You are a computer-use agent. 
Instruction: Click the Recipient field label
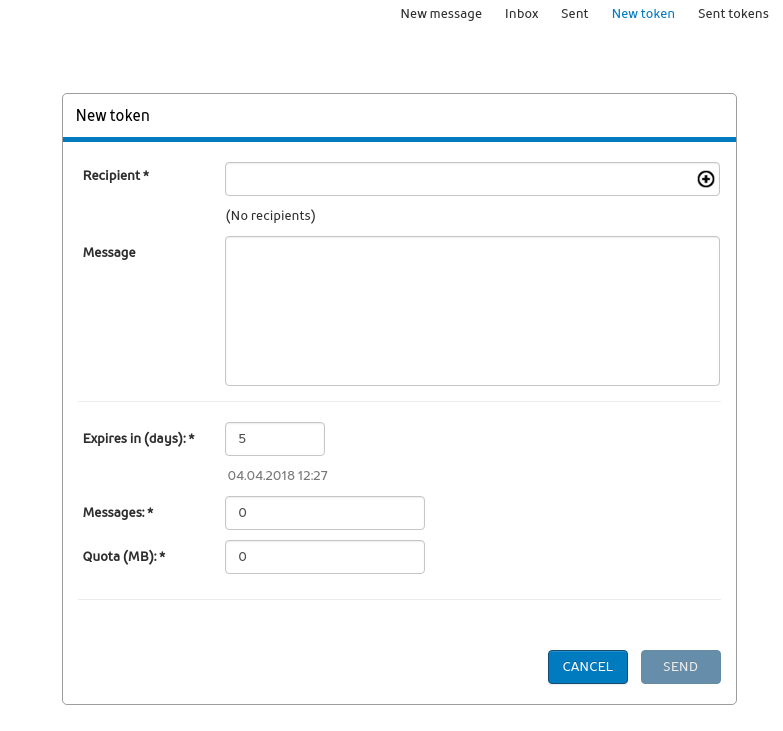(x=115, y=176)
